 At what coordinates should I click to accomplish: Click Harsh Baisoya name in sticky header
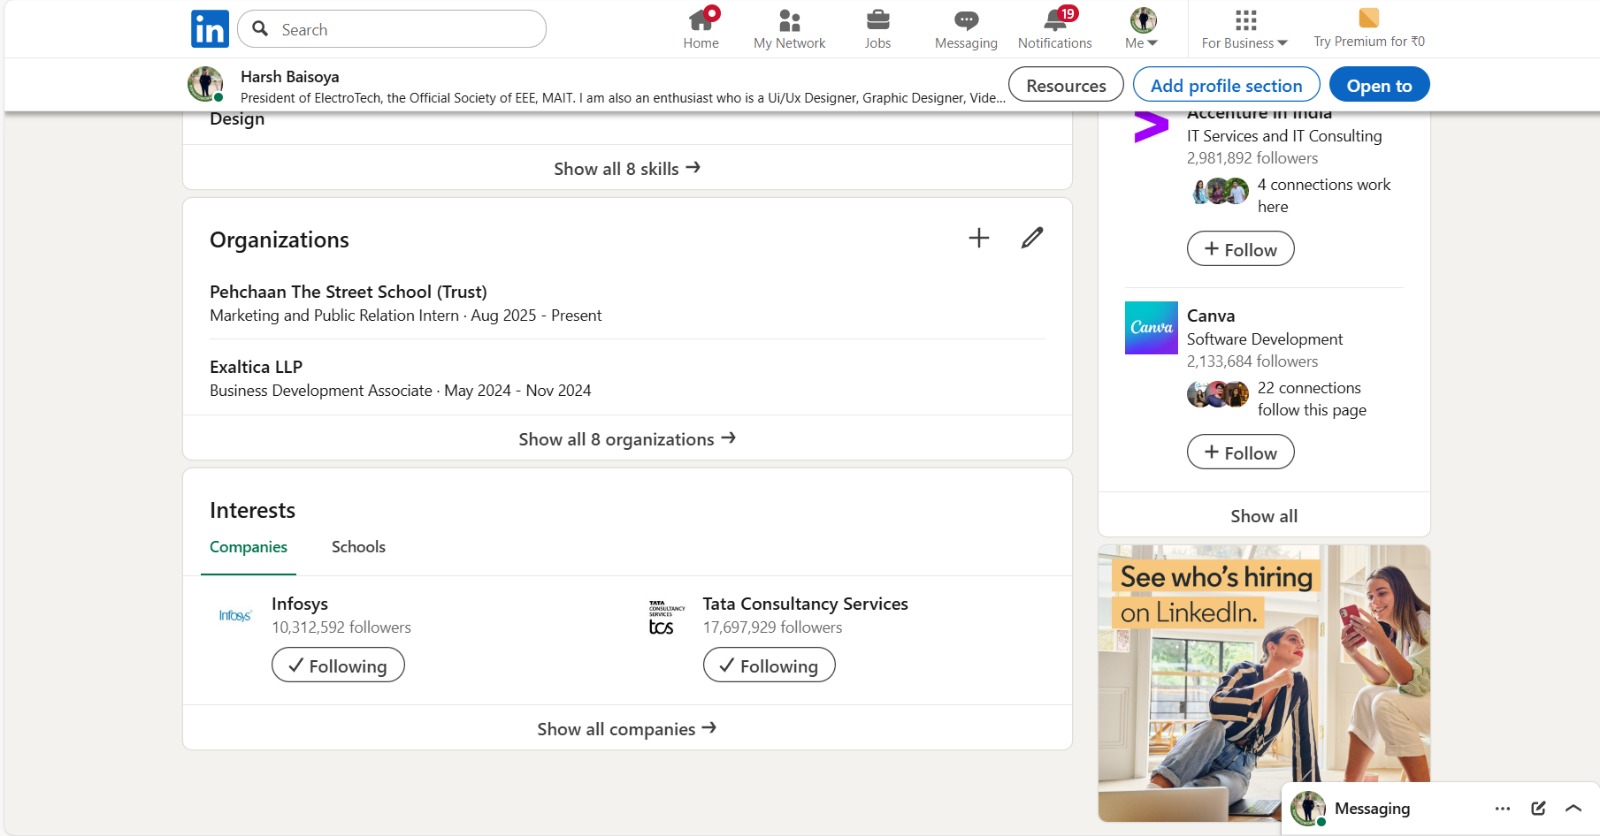click(290, 76)
